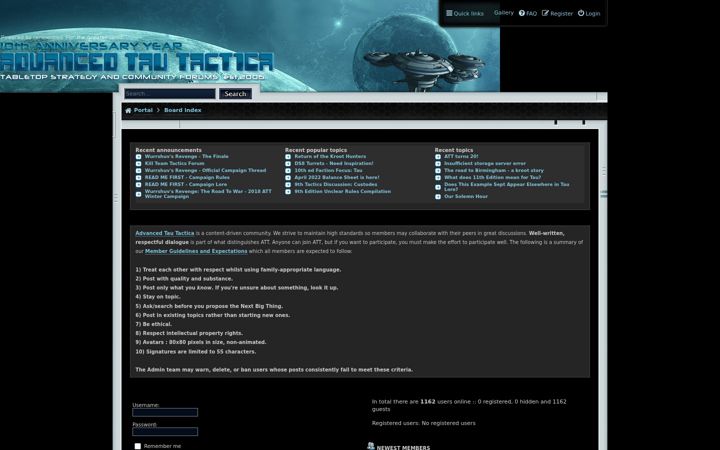Click icon beside Insufficient storage server error
This screenshot has height=450, width=720.
(438, 163)
